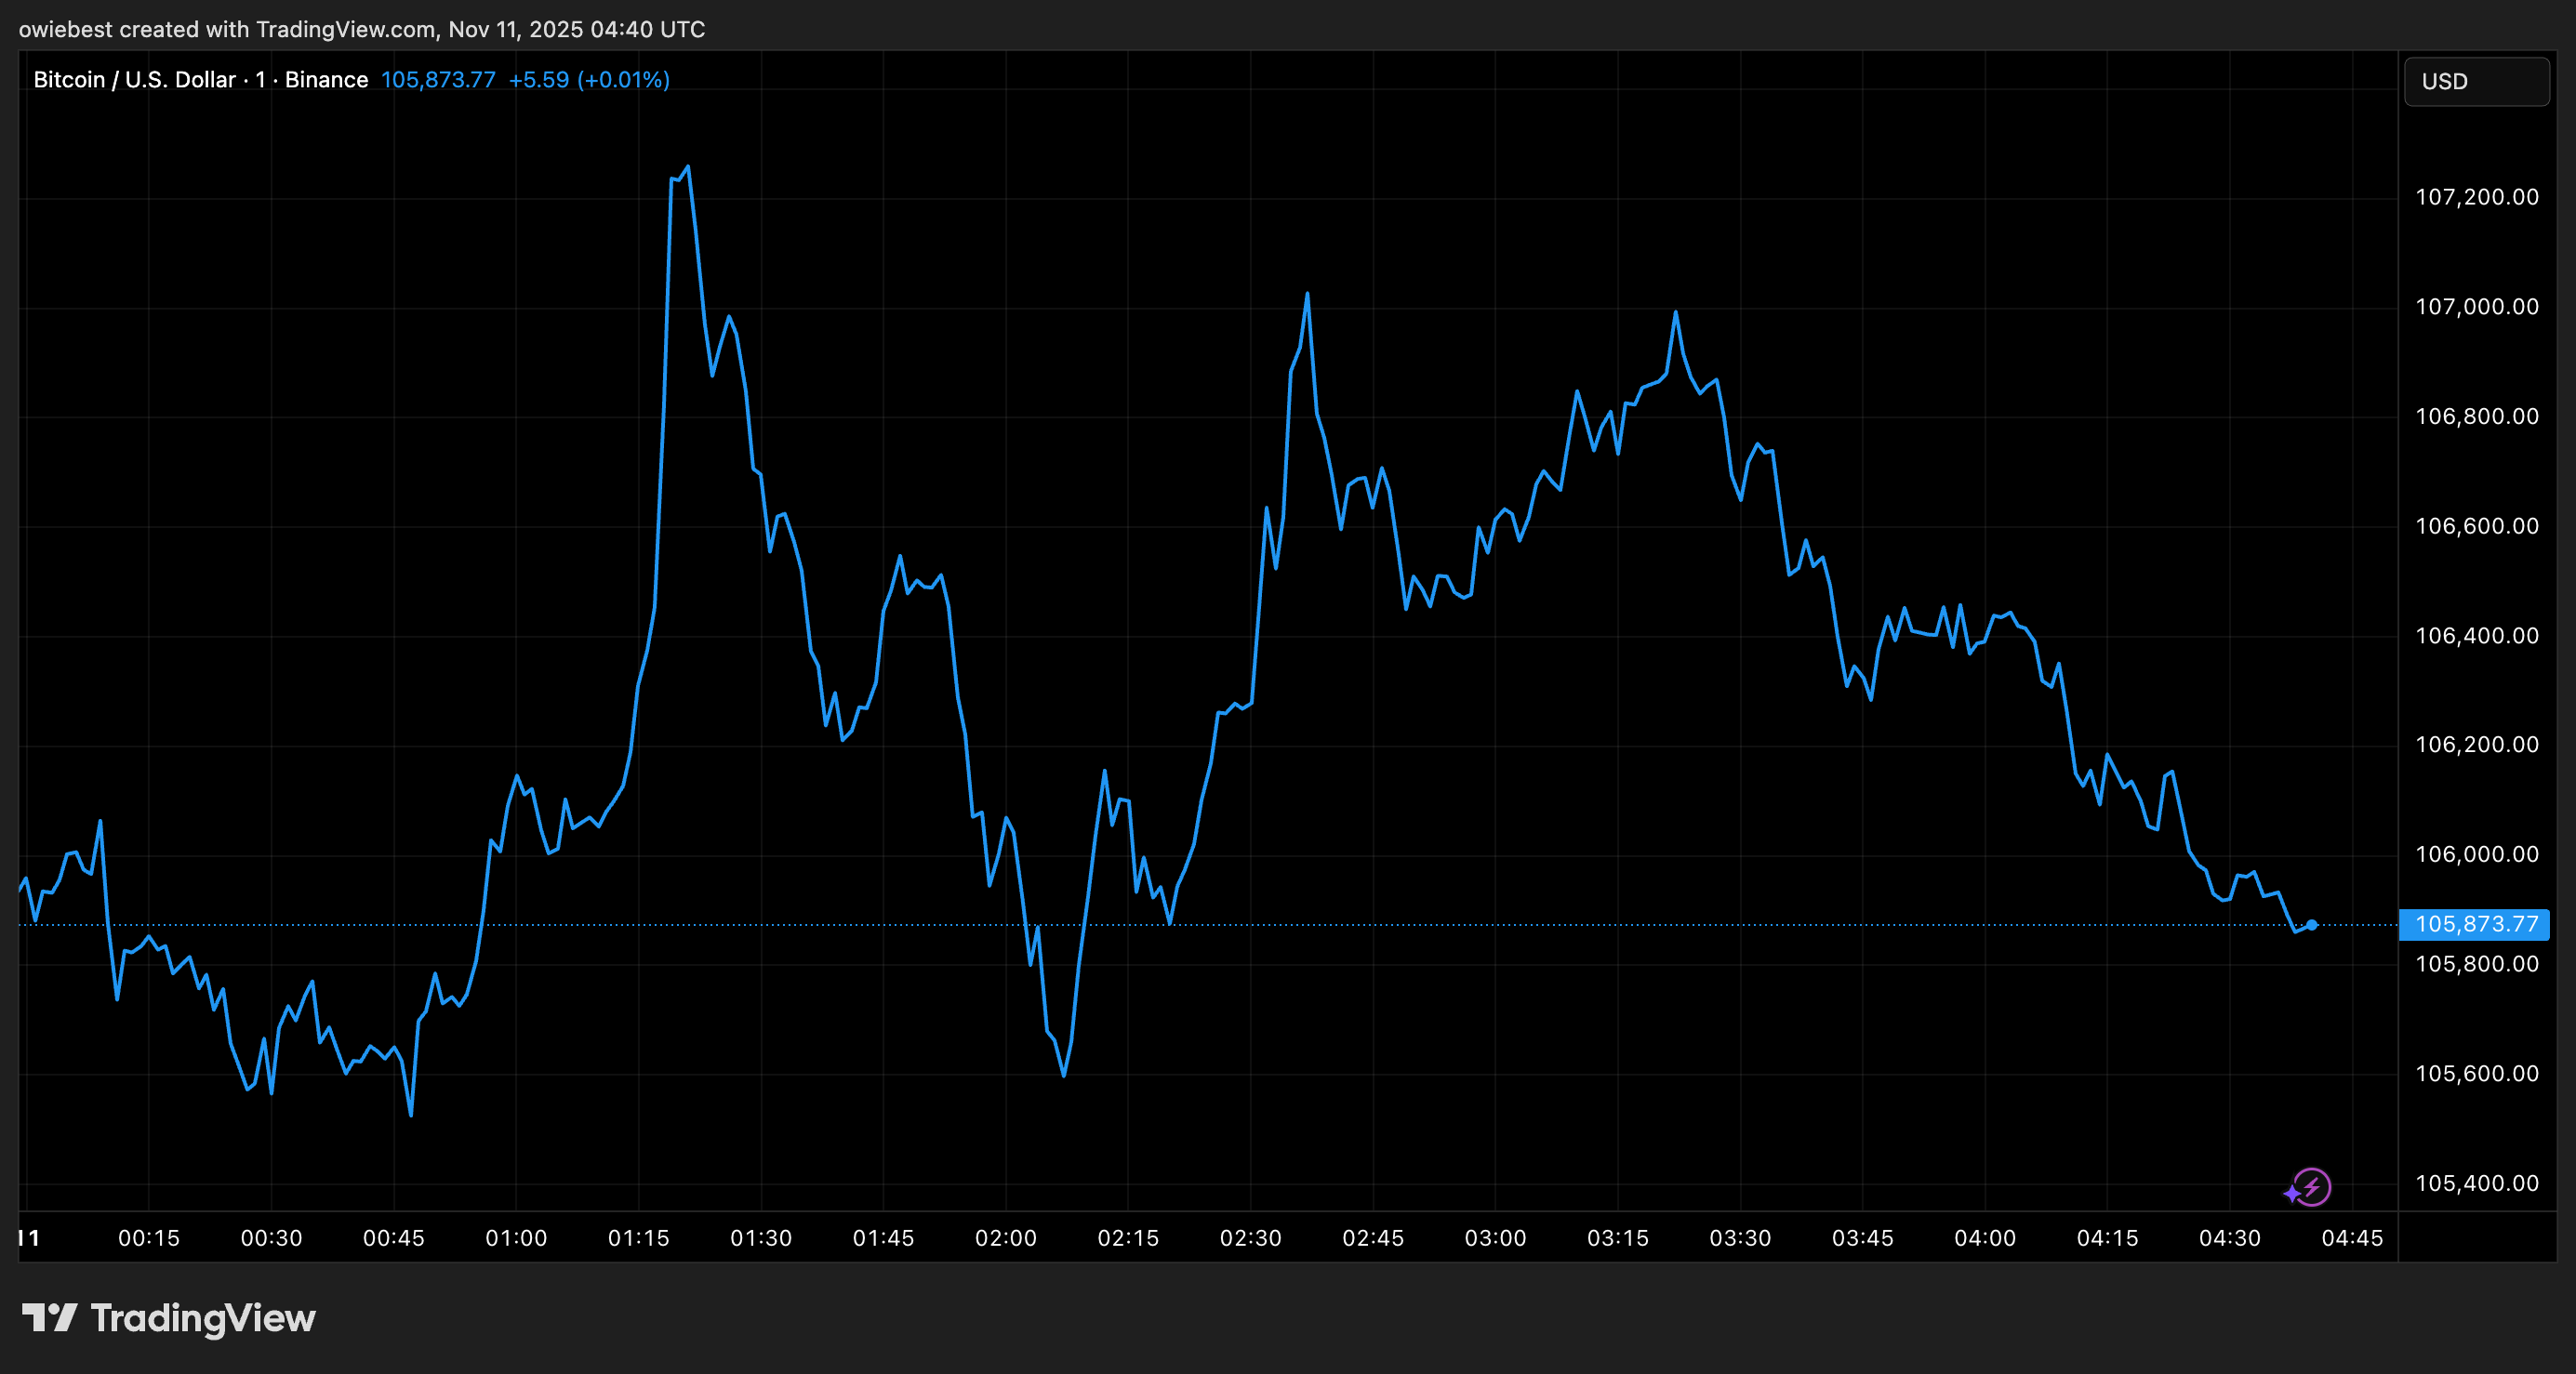The height and width of the screenshot is (1374, 2576).
Task: Click the 107,200.00 price level label
Action: click(2477, 196)
